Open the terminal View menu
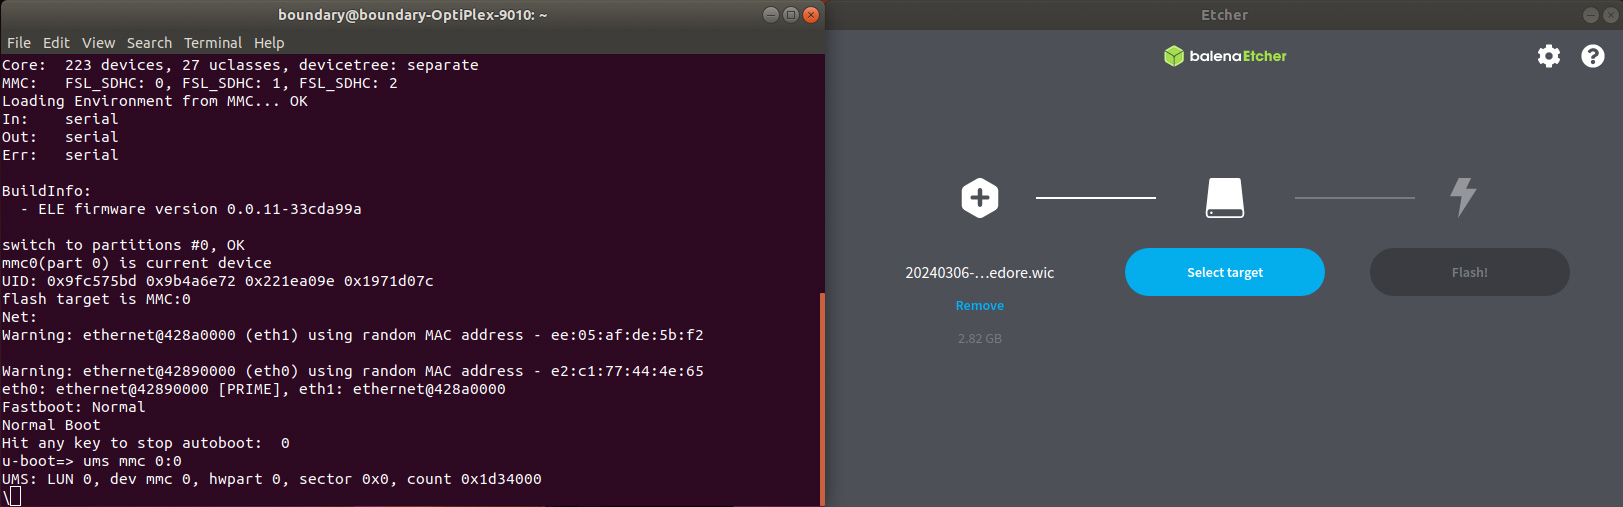This screenshot has width=1623, height=507. (x=98, y=43)
